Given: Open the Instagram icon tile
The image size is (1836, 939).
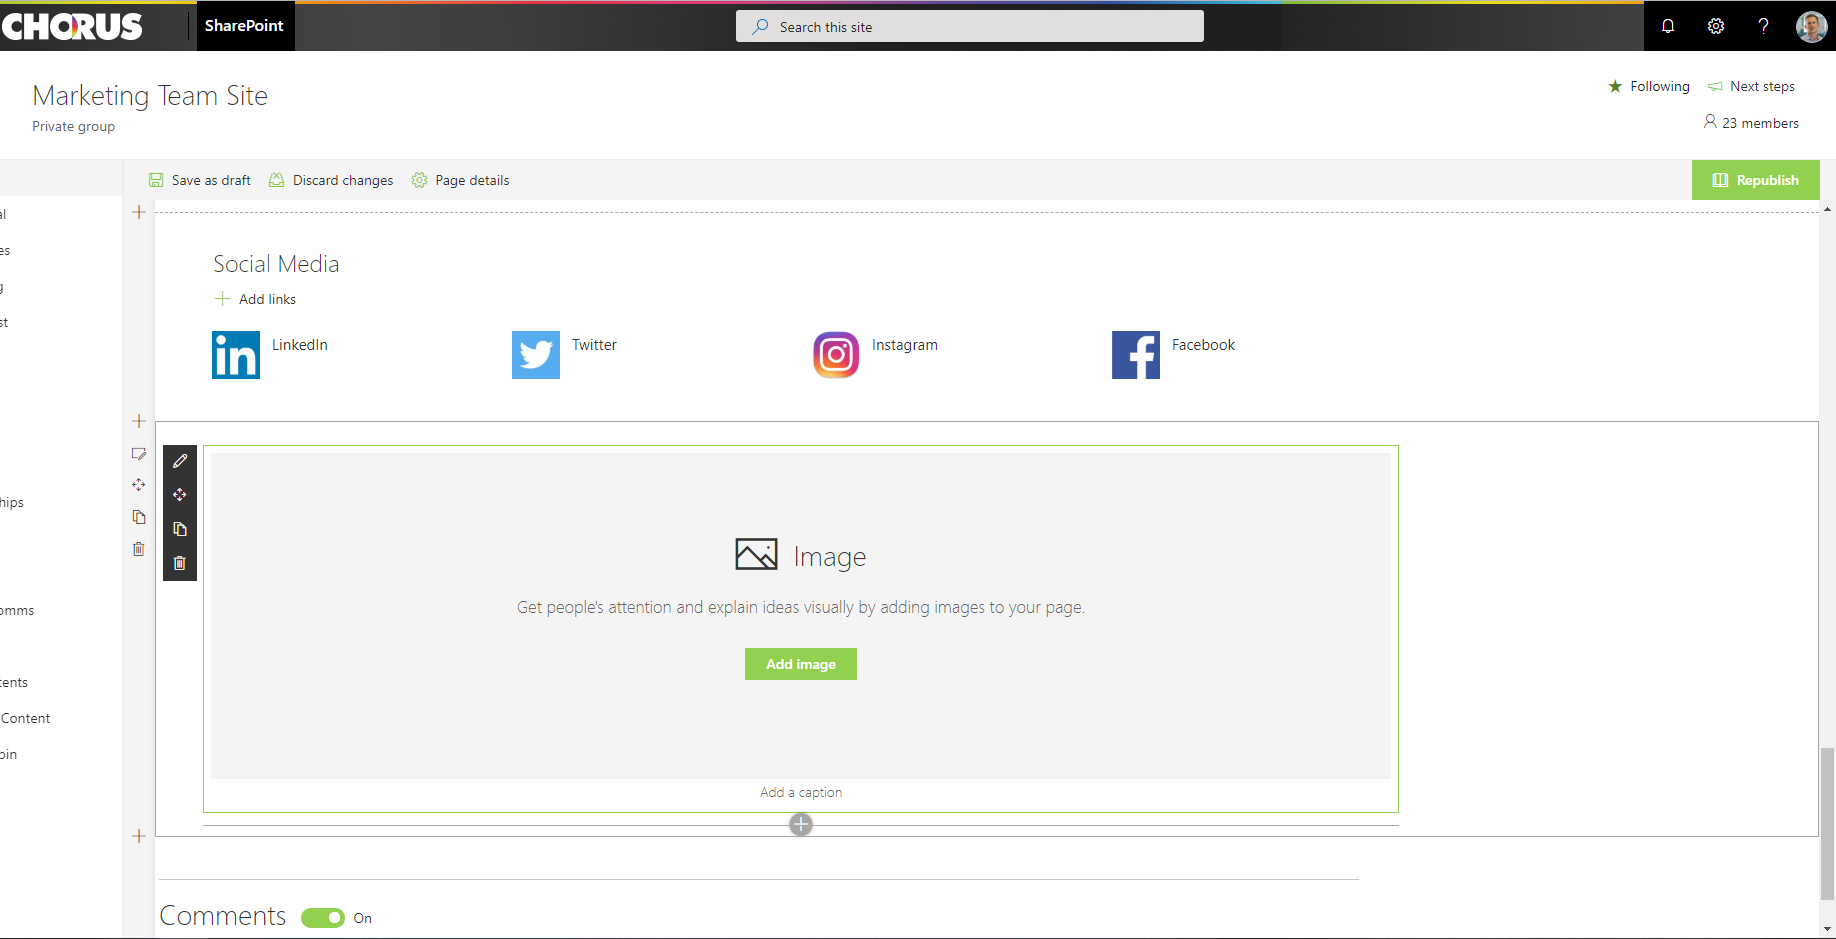Looking at the screenshot, I should coord(836,355).
